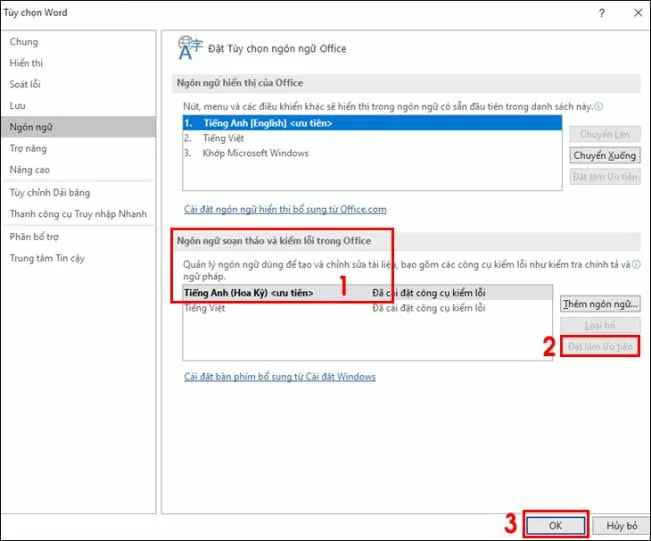Select Thanh công cụ Truy nhập Nhanh
The width and height of the screenshot is (651, 541).
pos(78,214)
